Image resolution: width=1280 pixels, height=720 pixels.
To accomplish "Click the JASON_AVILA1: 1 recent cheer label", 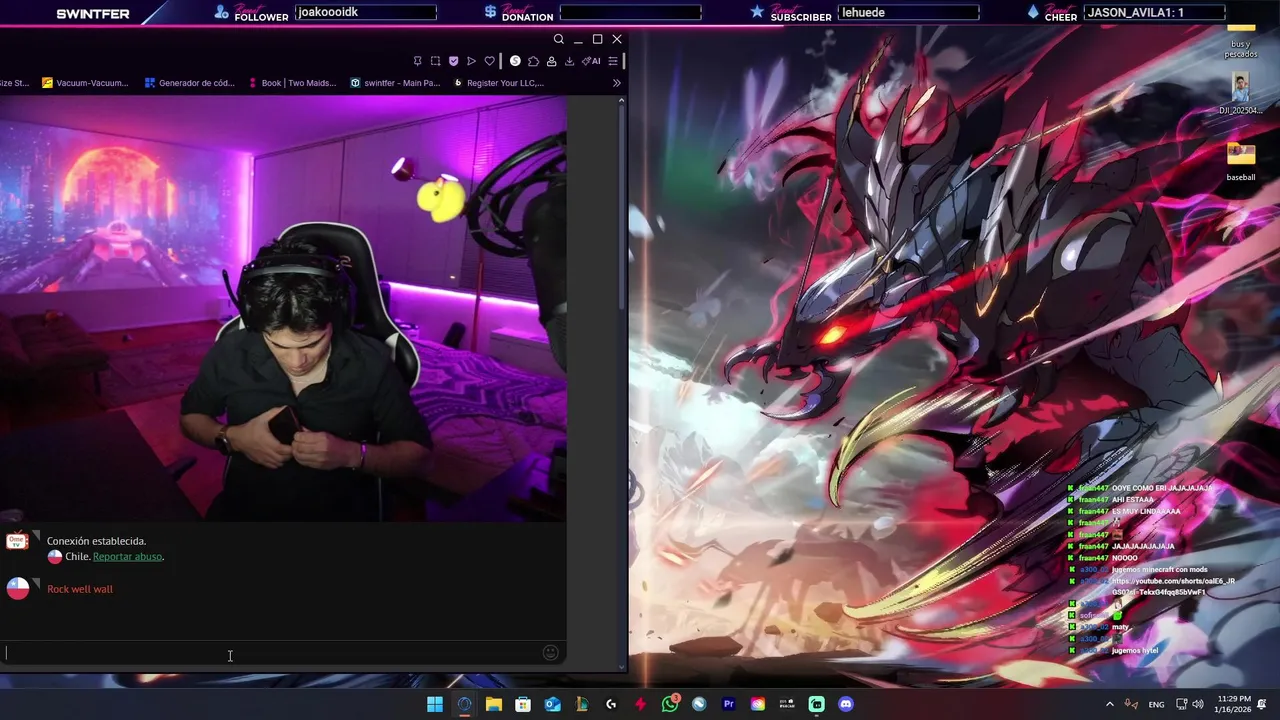I will pos(1154,12).
